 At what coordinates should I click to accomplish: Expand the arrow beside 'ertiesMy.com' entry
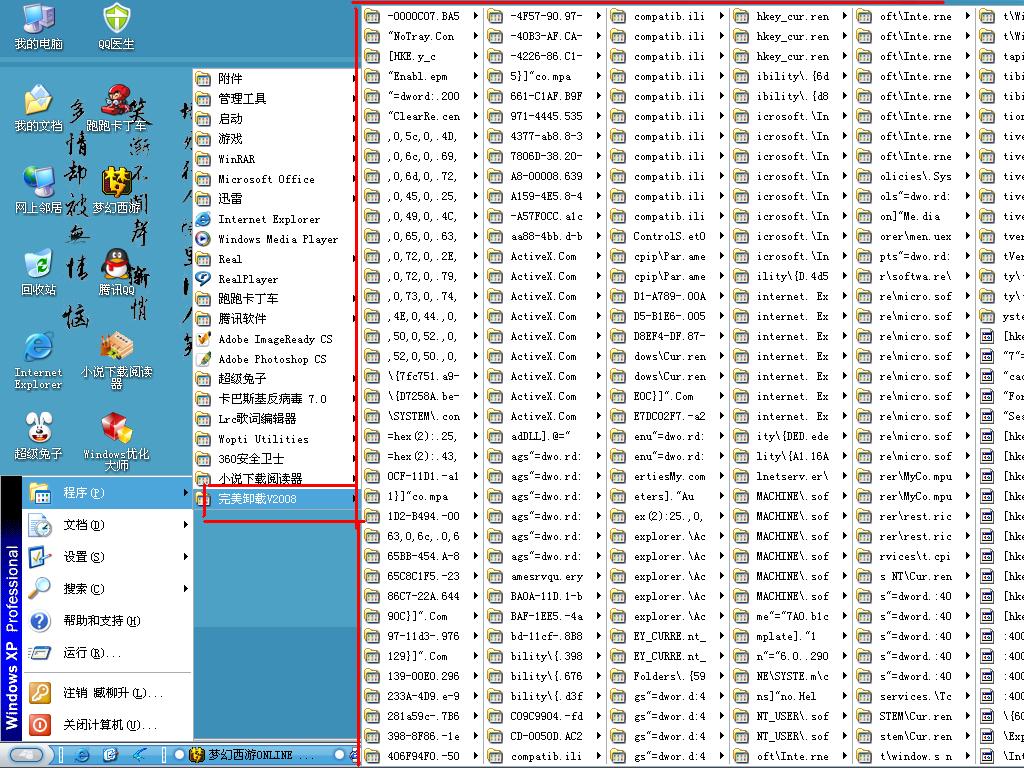click(x=721, y=476)
